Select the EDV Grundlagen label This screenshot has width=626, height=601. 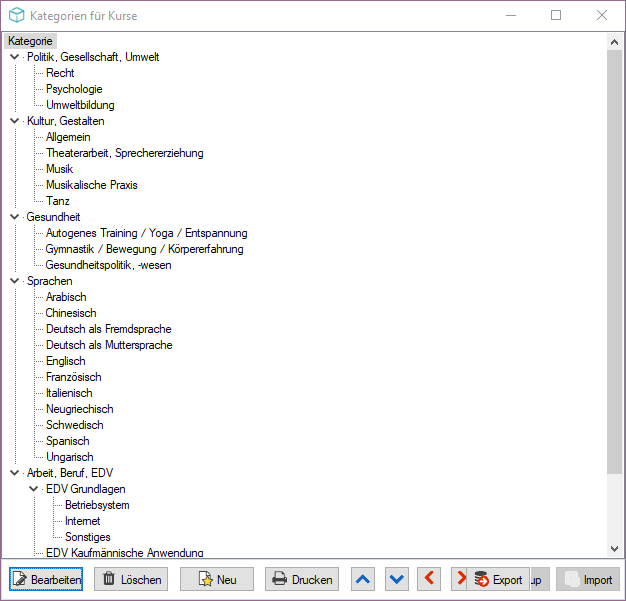[x=85, y=489]
